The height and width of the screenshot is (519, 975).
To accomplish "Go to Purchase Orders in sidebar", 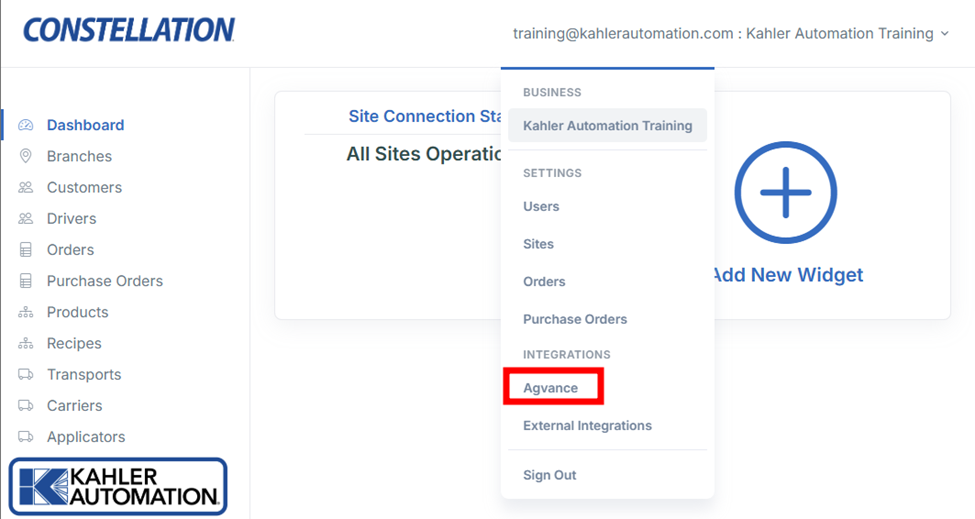I will click(x=104, y=281).
